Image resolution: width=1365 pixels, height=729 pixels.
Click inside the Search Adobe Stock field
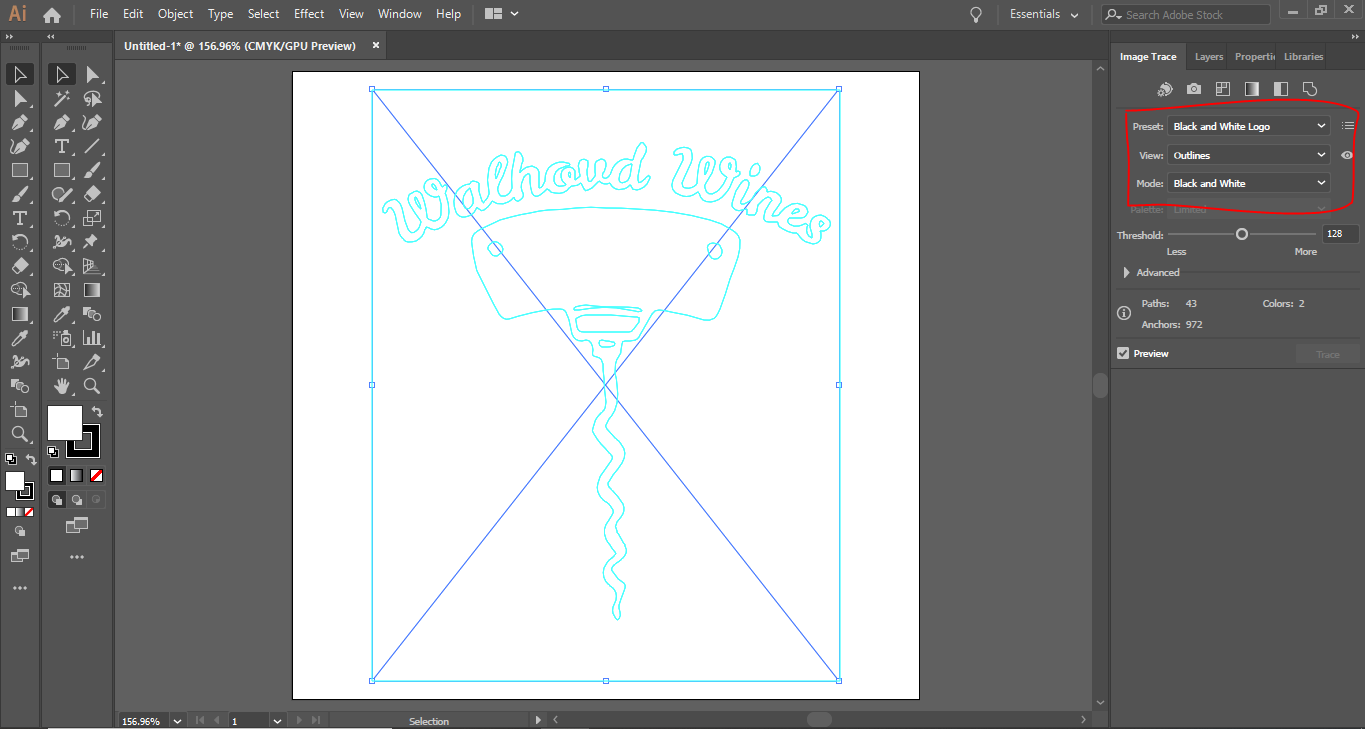click(1185, 14)
